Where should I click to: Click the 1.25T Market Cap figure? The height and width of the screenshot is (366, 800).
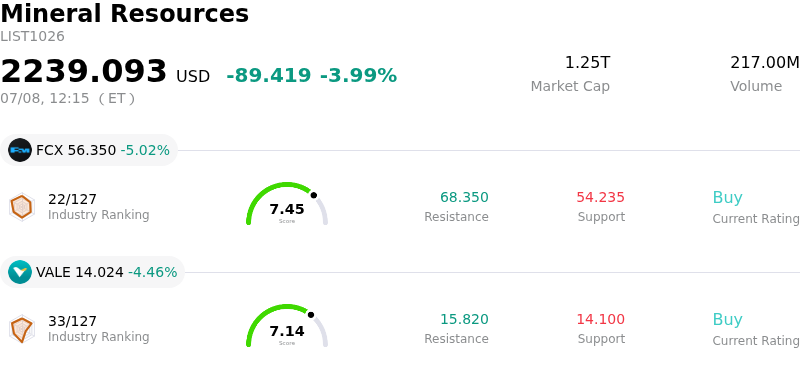587,63
